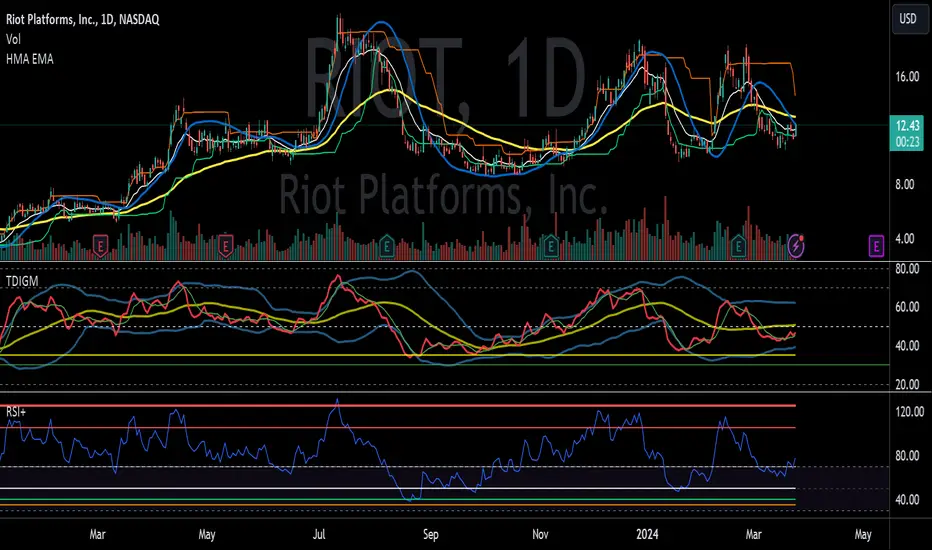The image size is (932, 550).
Task: Select the Vol indicator legend
Action: point(13,39)
